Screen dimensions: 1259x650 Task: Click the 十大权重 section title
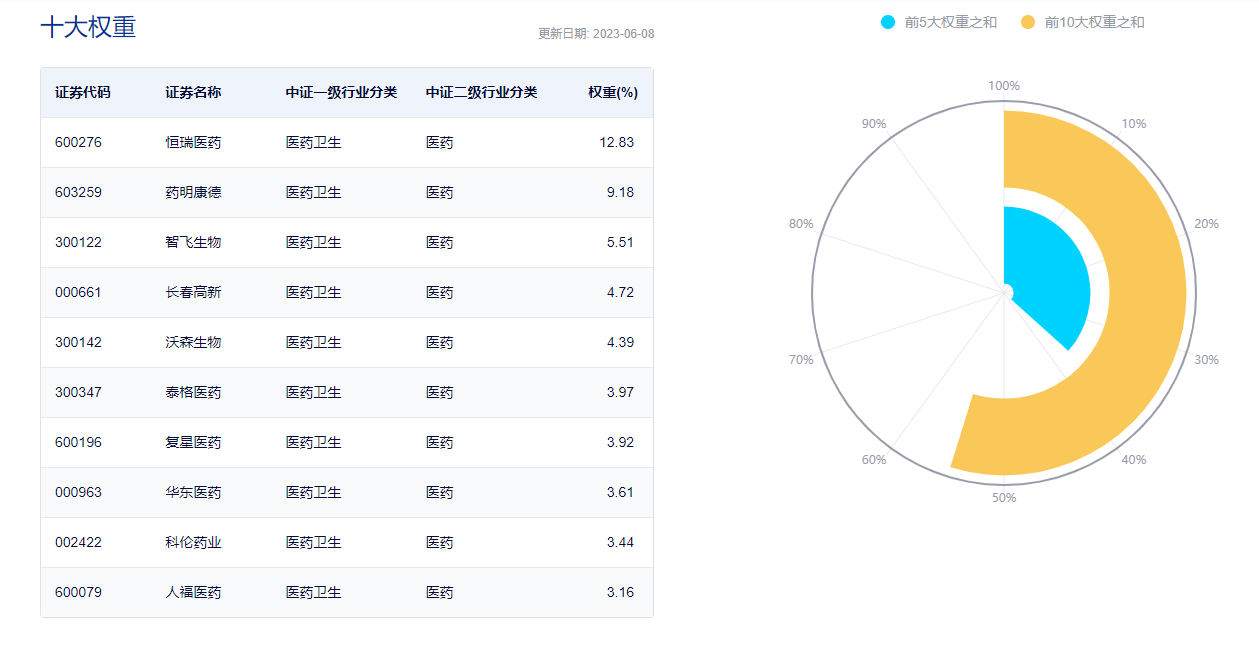[88, 27]
